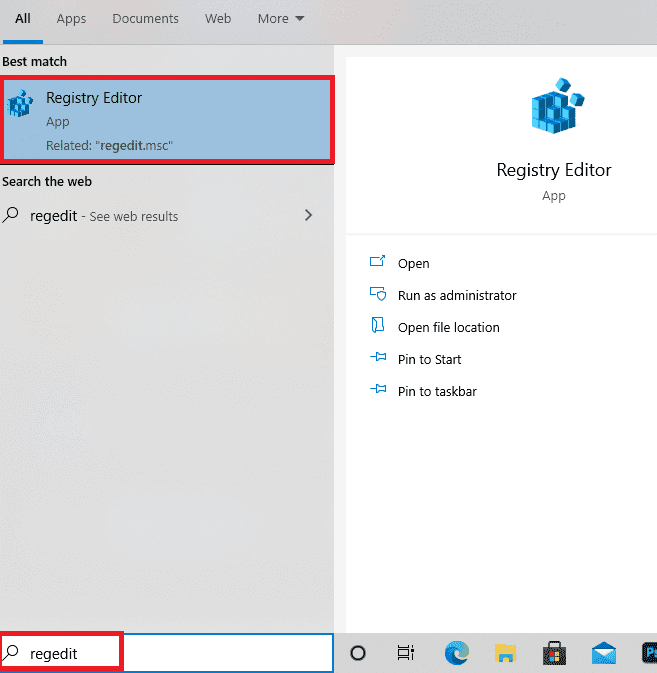The image size is (657, 673).
Task: Expand the More filter dropdown
Action: point(281,18)
